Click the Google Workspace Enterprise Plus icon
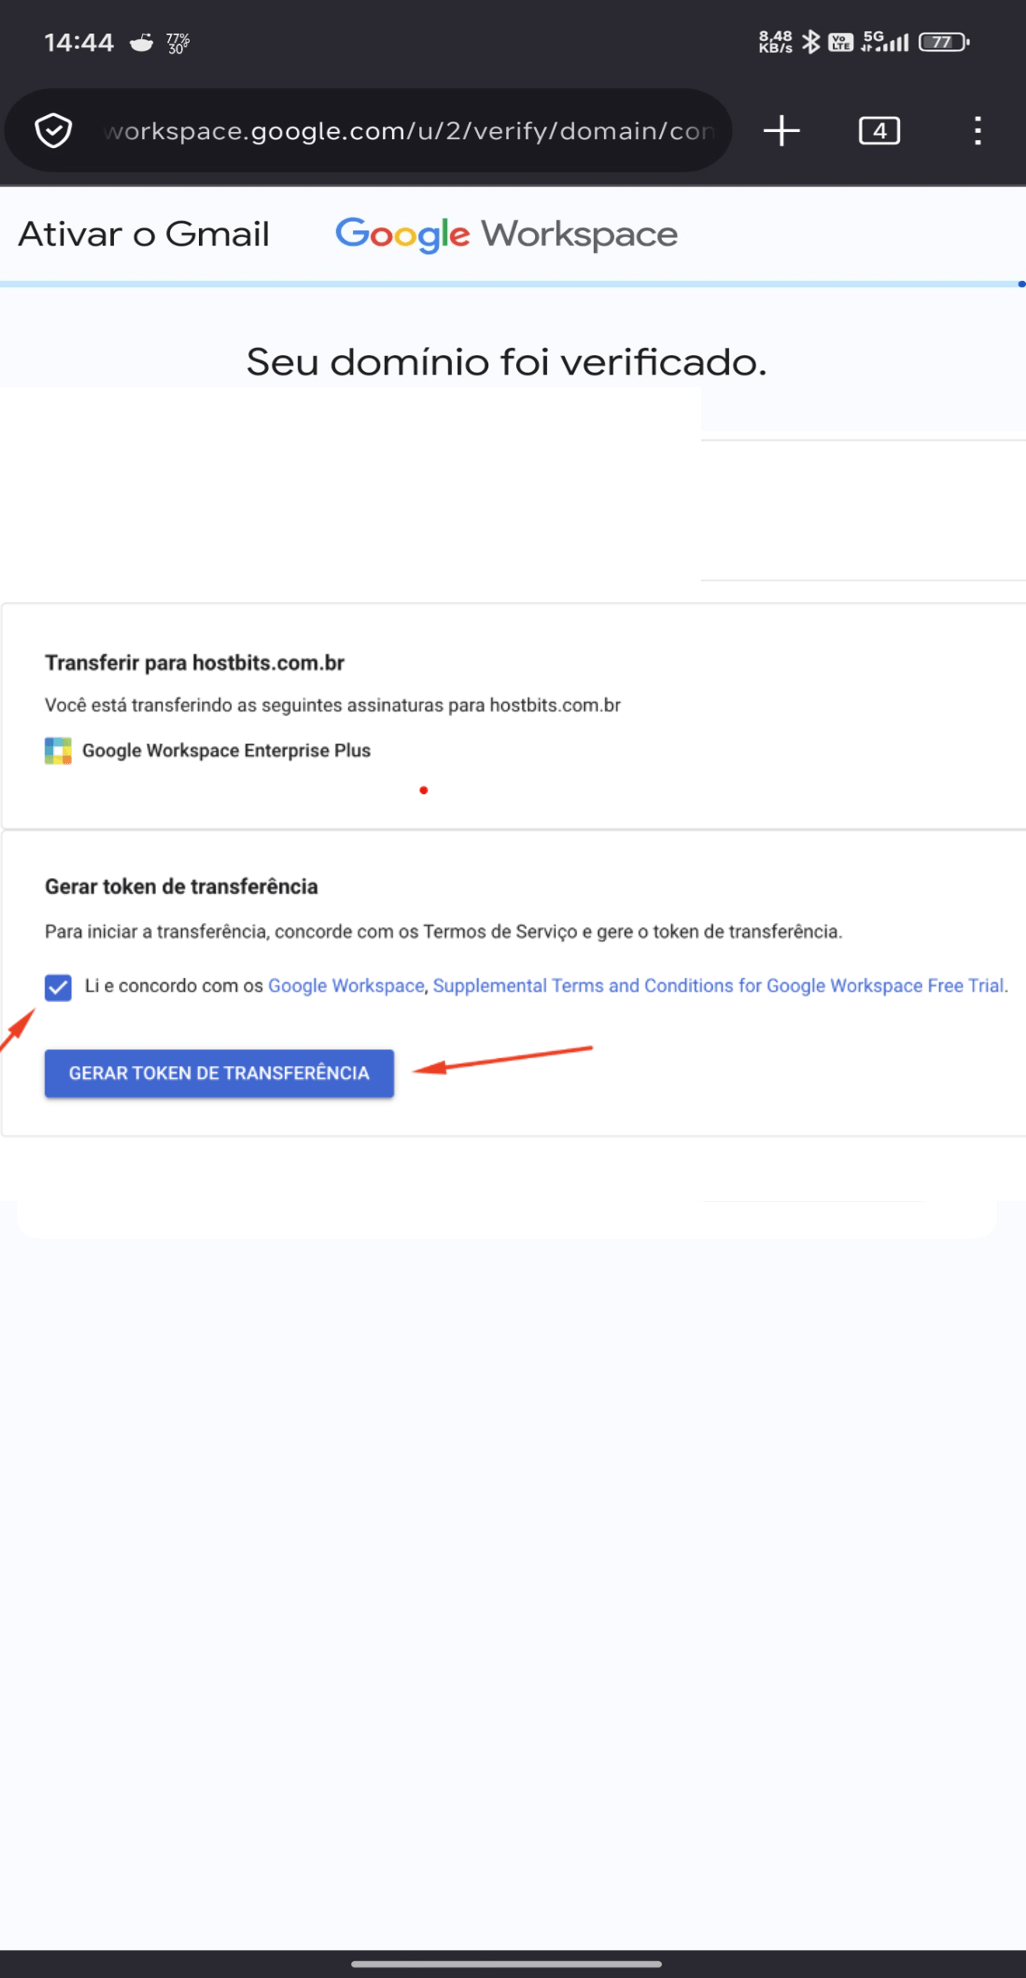Viewport: 1026px width, 1978px height. coord(58,751)
